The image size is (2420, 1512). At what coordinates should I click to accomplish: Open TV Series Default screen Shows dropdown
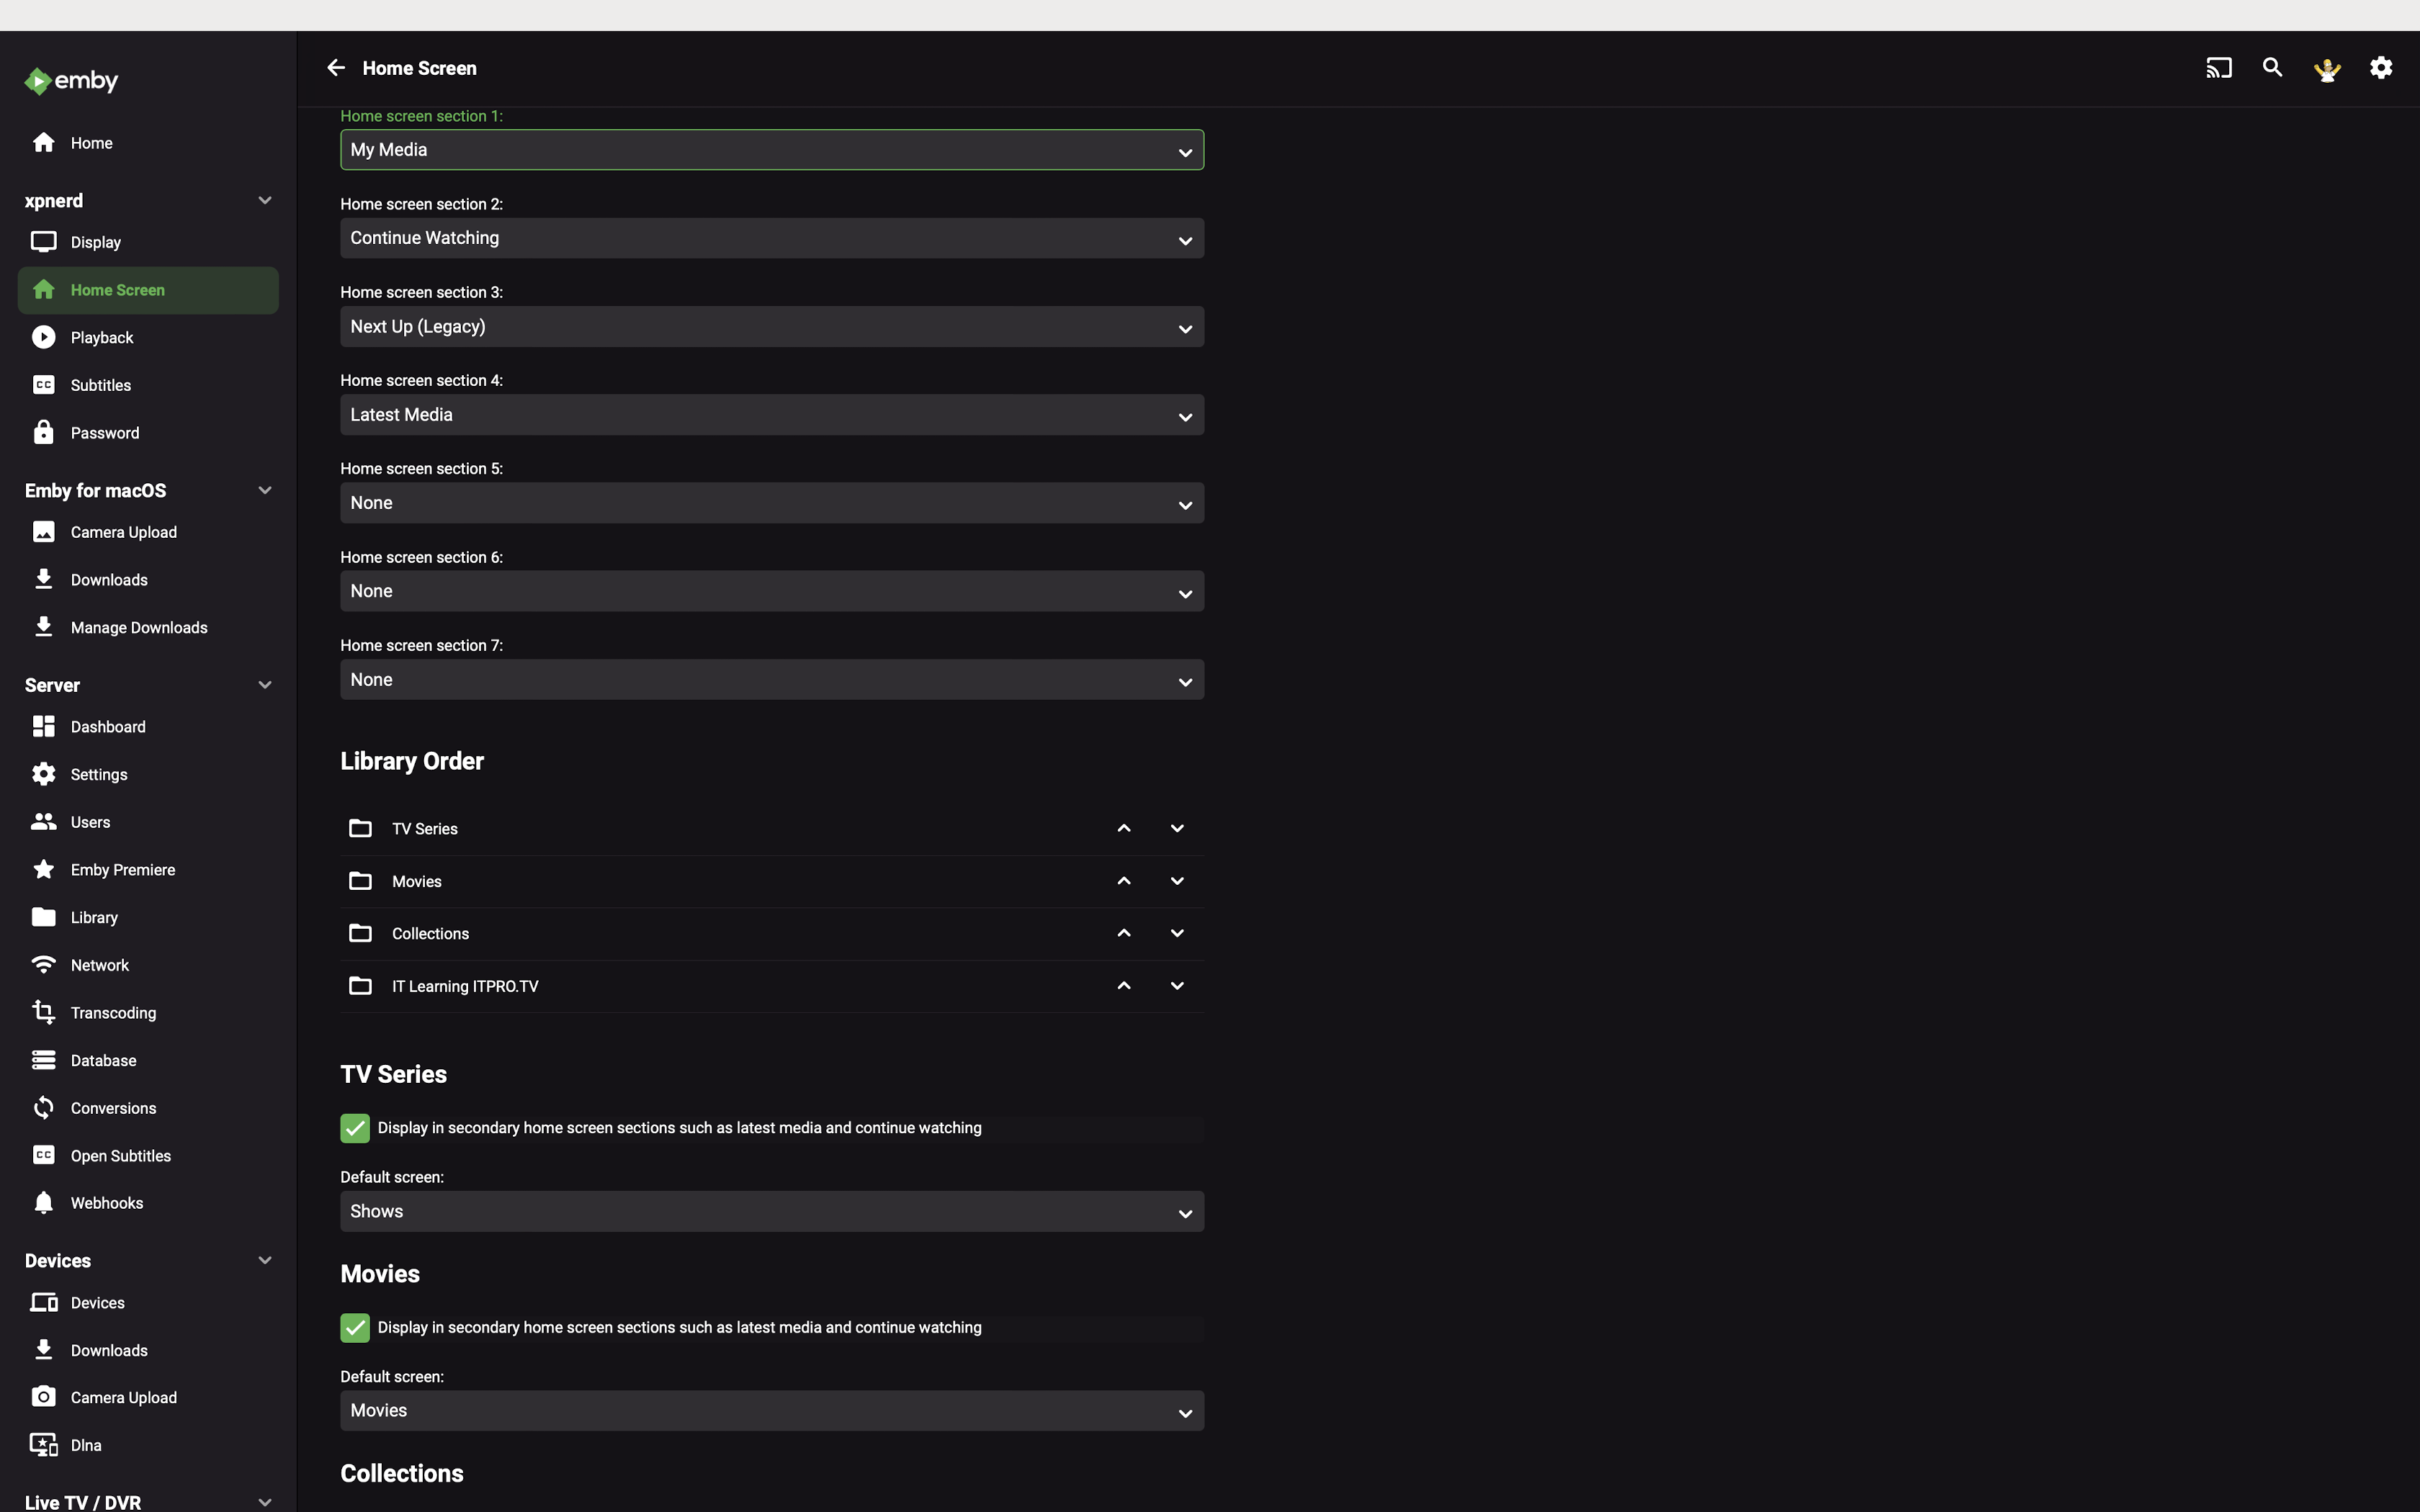(772, 1211)
